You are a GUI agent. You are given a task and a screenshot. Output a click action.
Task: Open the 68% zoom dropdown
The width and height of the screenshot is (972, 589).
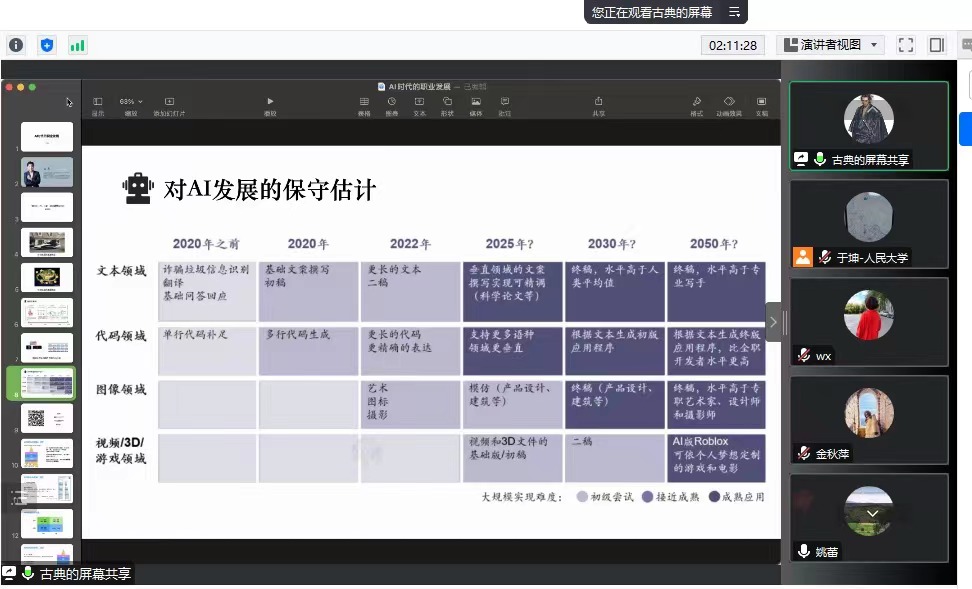pos(131,101)
